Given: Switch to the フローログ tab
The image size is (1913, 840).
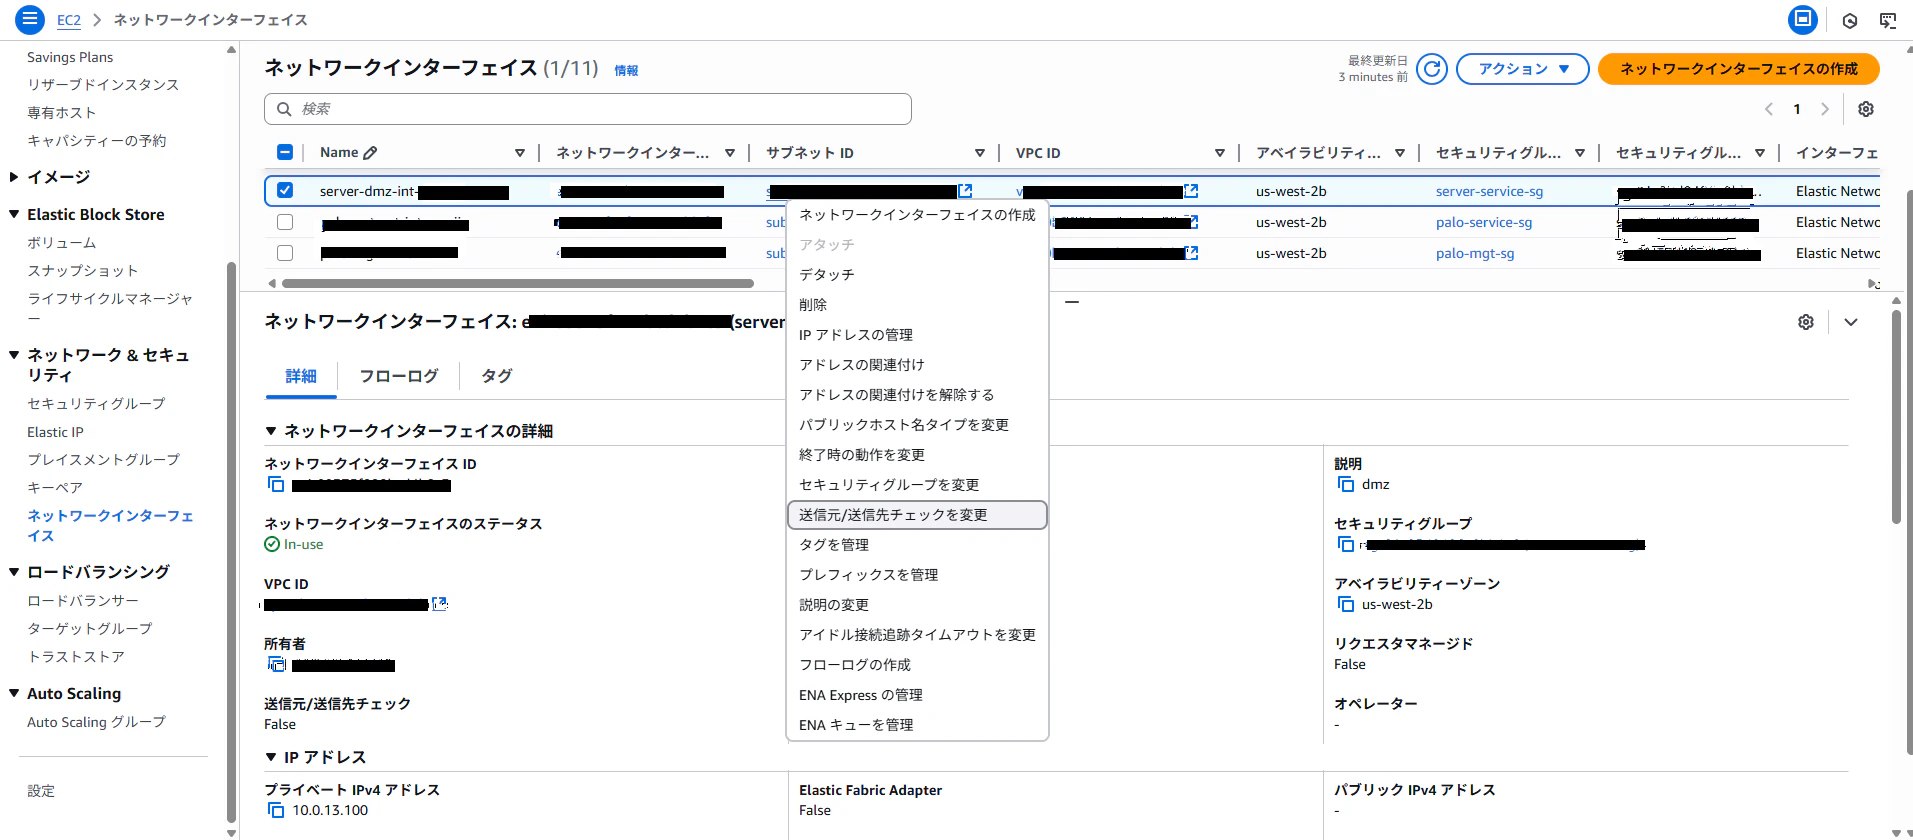Looking at the screenshot, I should point(398,376).
